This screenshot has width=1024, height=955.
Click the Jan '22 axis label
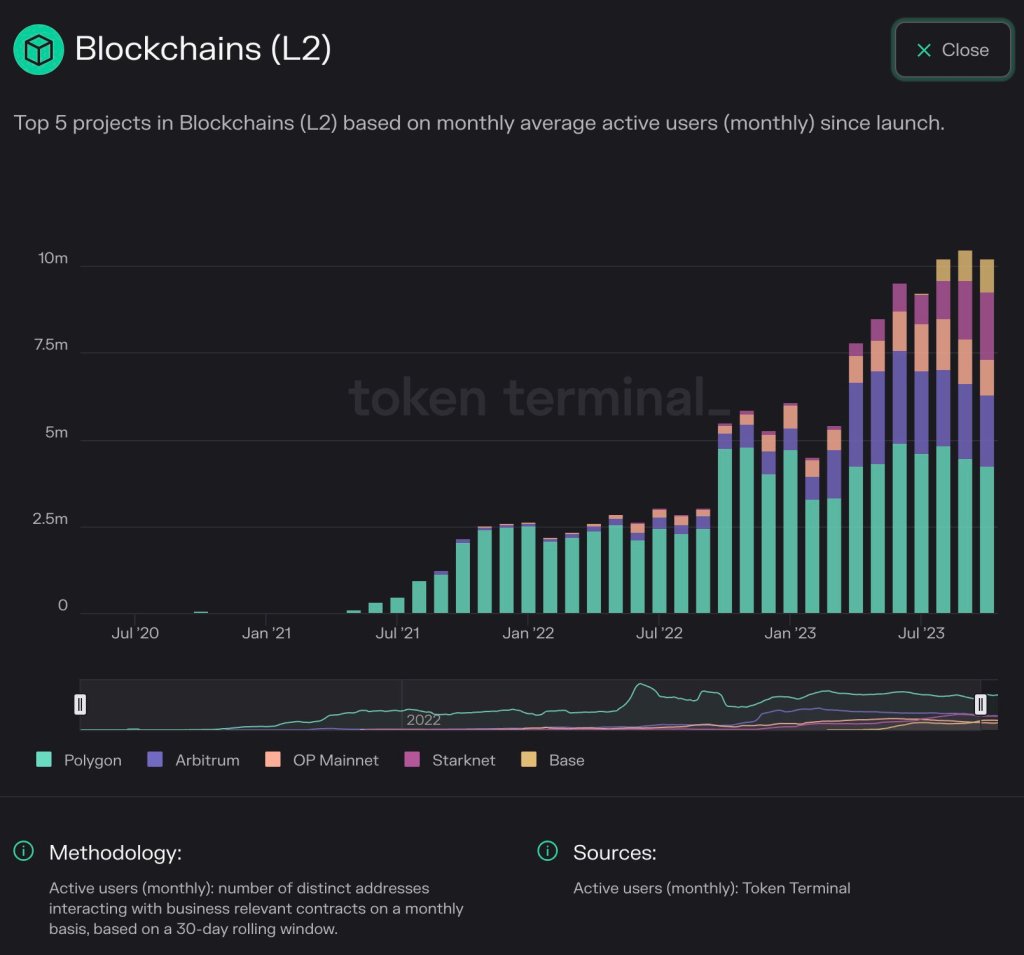coord(528,633)
